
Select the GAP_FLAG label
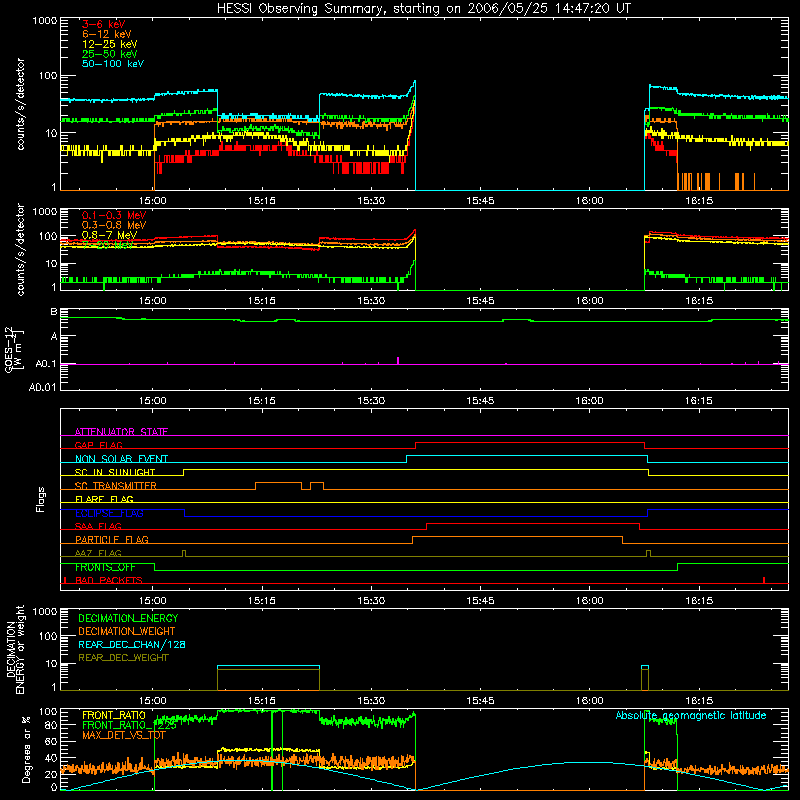98,445
